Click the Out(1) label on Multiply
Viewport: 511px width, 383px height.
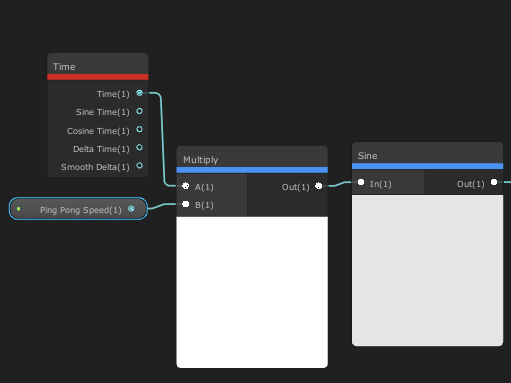296,187
